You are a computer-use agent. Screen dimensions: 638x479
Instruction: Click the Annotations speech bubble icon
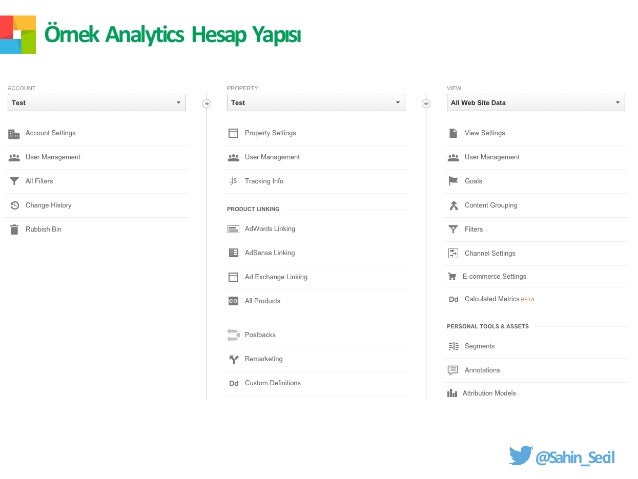click(453, 370)
